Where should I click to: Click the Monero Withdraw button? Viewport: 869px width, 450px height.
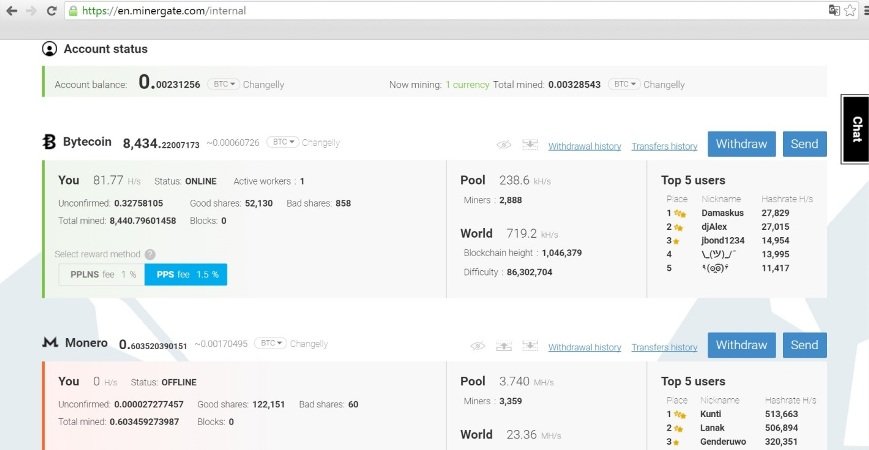click(742, 345)
